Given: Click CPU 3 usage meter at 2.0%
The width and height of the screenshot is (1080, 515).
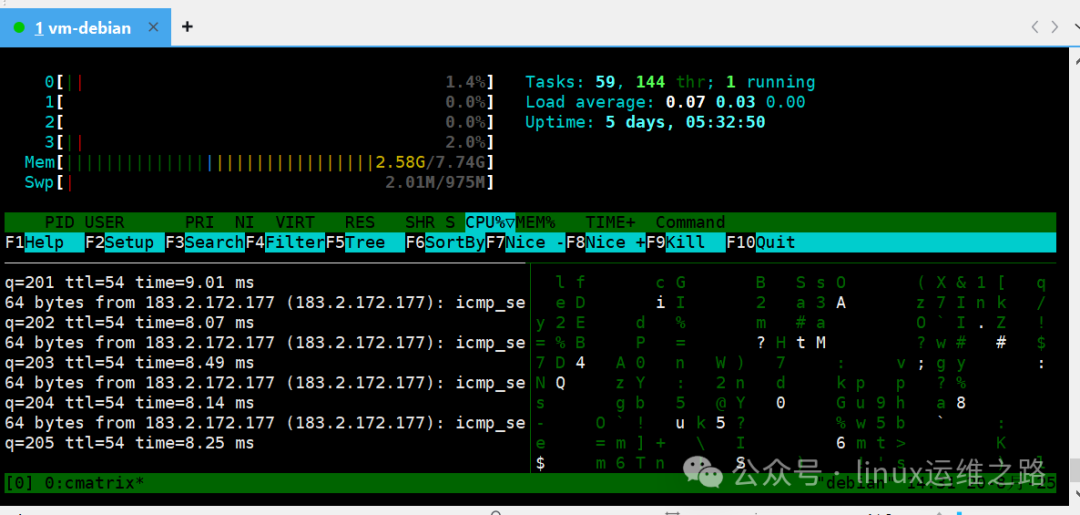Looking at the screenshot, I should (x=269, y=143).
